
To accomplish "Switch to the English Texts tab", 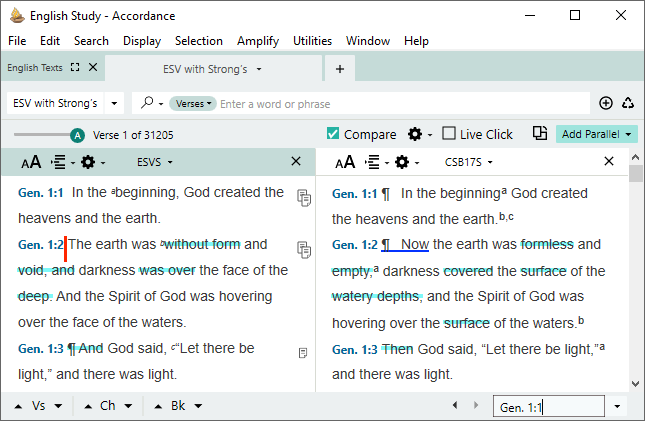I will pos(35,68).
